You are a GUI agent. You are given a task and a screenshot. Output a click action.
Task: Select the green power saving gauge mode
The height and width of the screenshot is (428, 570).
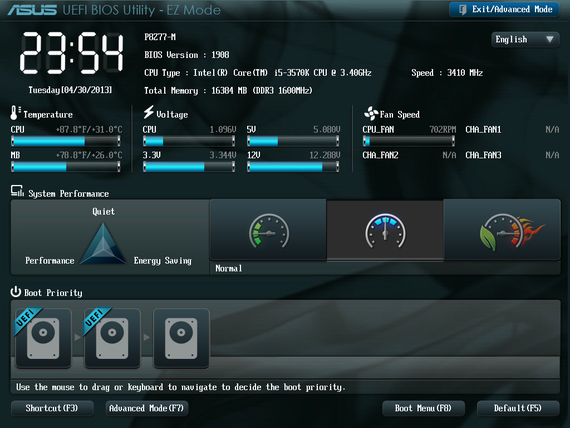[x=268, y=230]
